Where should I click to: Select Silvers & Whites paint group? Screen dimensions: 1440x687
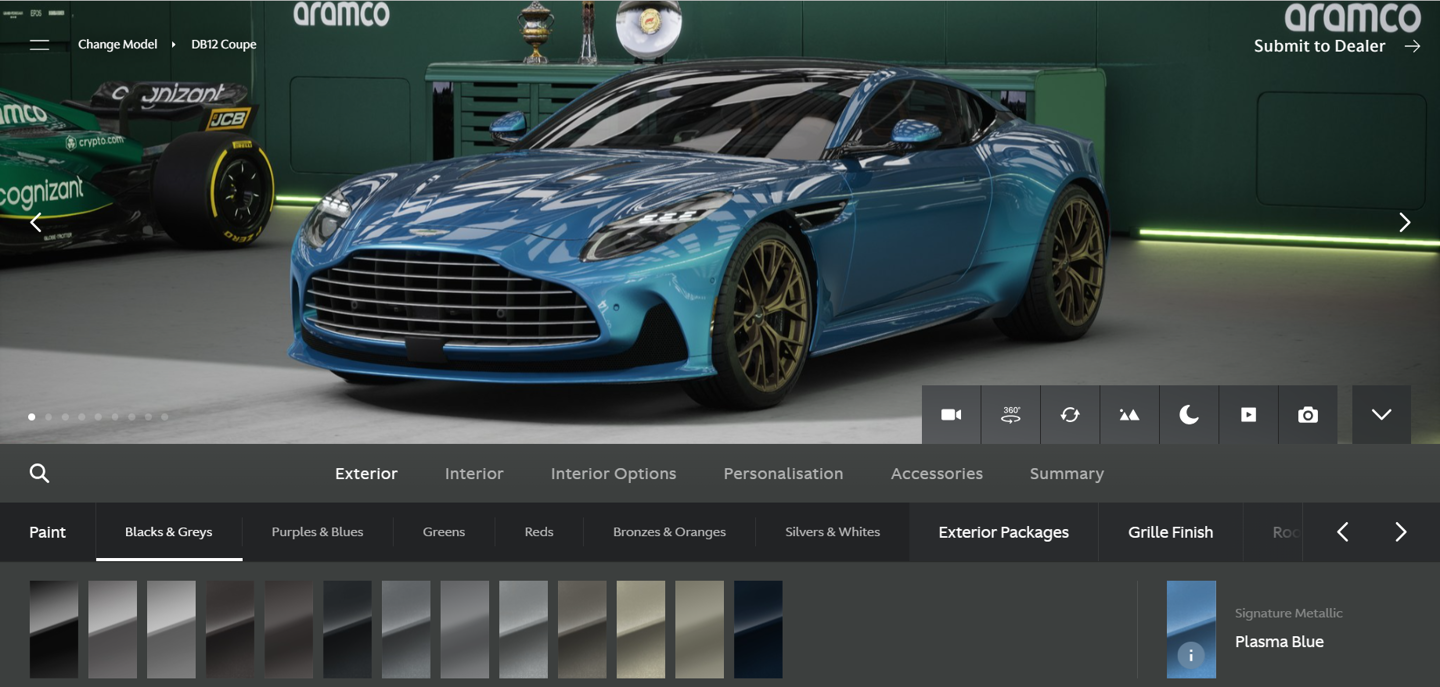(x=833, y=532)
